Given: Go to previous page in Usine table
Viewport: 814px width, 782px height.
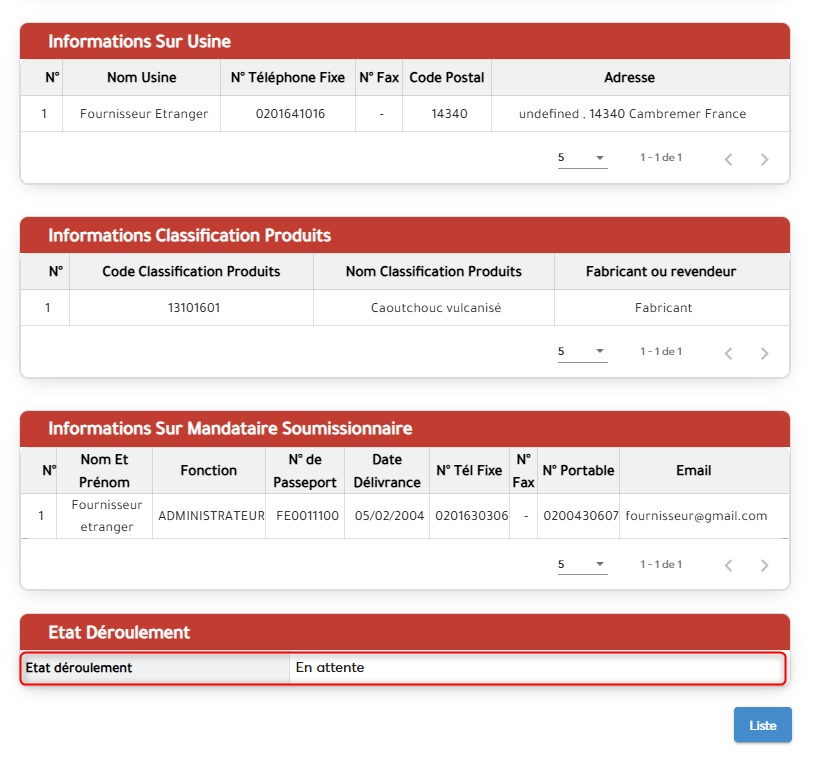Looking at the screenshot, I should (x=728, y=159).
